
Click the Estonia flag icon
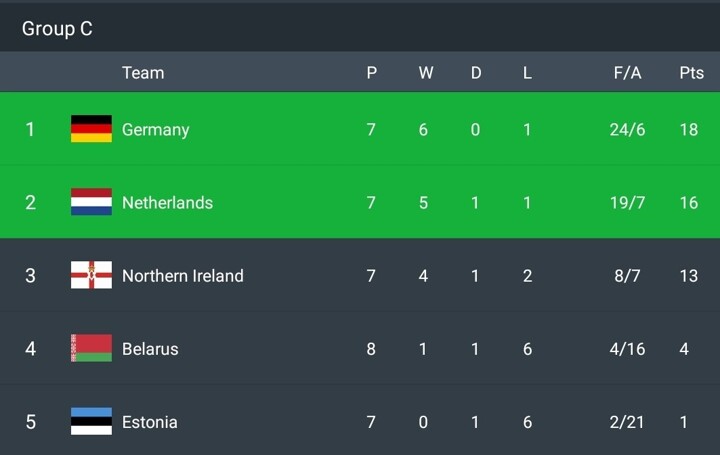[91, 421]
